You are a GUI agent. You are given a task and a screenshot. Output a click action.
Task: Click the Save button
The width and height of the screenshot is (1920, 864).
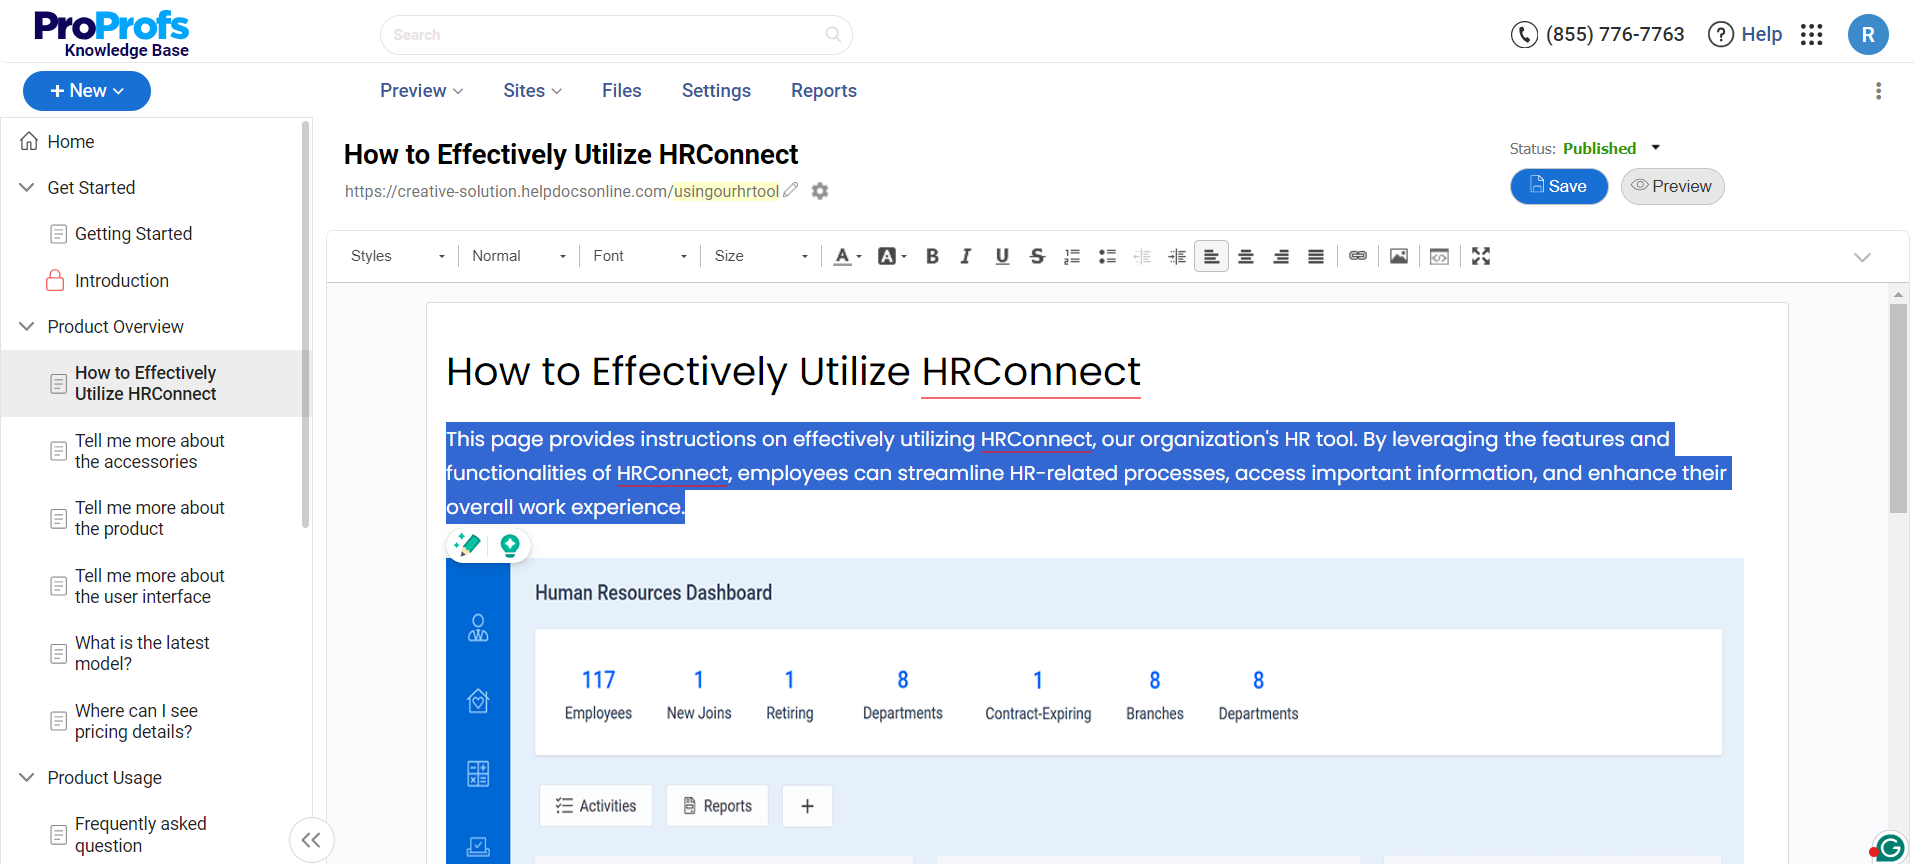click(x=1559, y=186)
